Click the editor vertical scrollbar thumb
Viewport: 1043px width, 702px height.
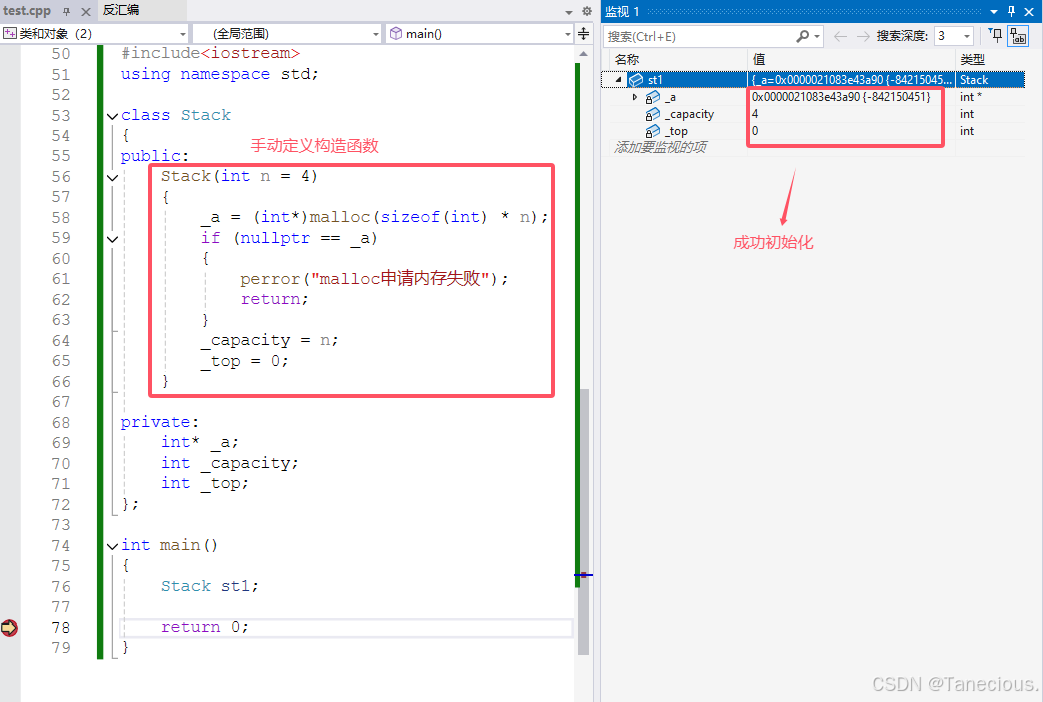pyautogui.click(x=583, y=522)
